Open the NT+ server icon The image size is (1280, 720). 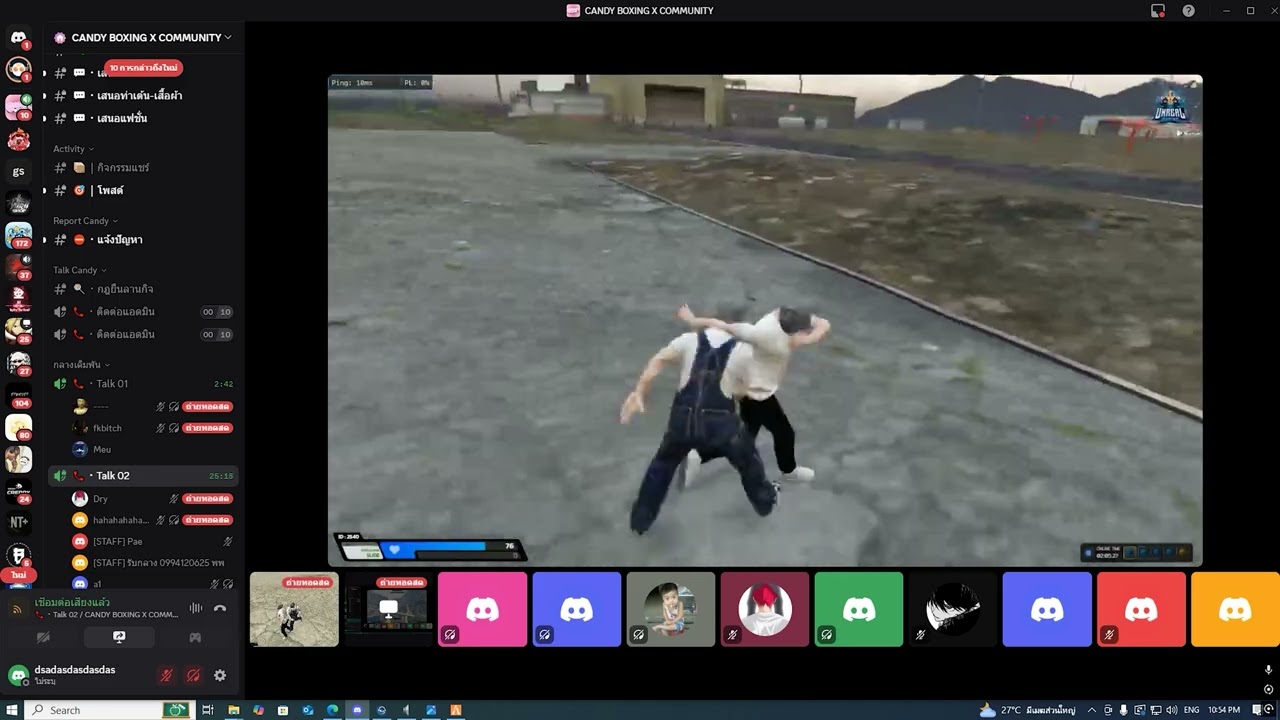click(x=18, y=522)
